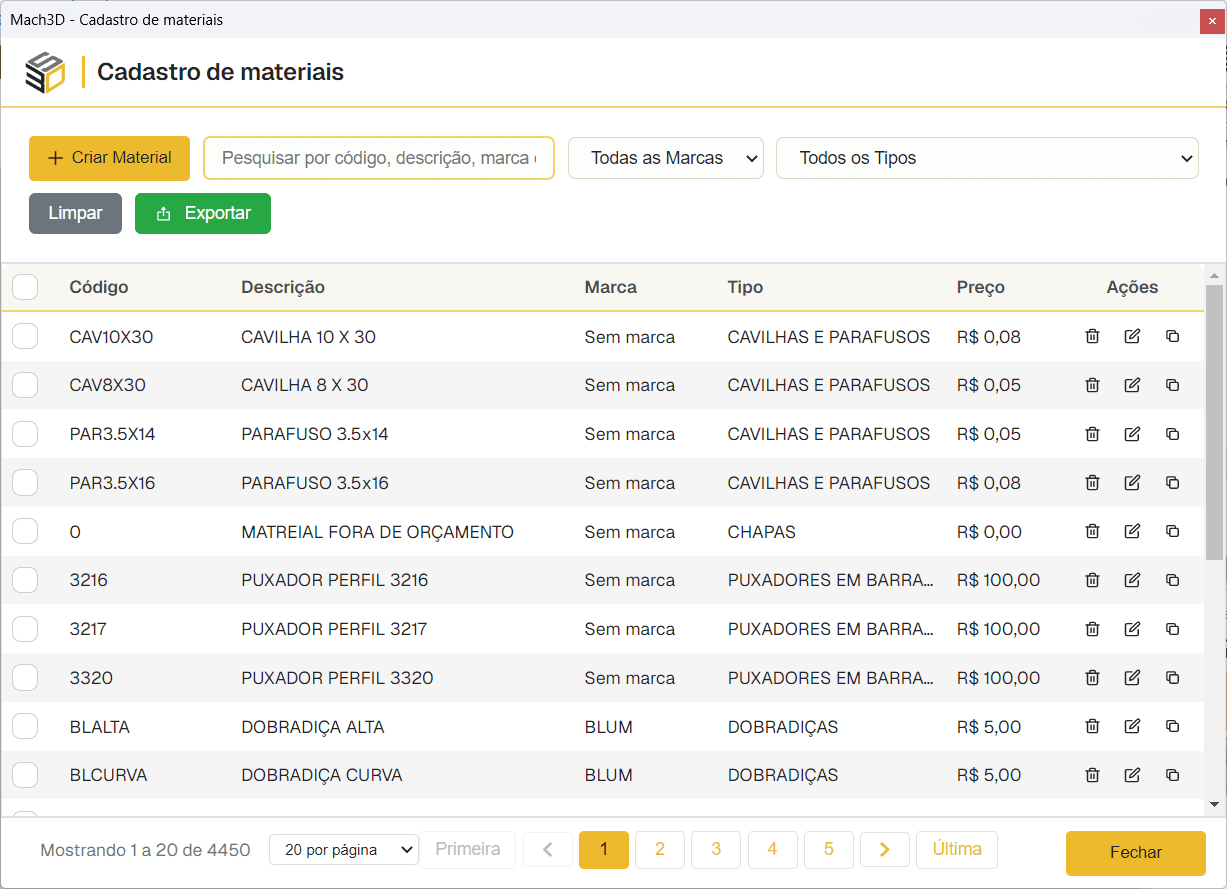Click the table's vertical scrollbar thumb
The height and width of the screenshot is (889, 1227).
pyautogui.click(x=1214, y=422)
